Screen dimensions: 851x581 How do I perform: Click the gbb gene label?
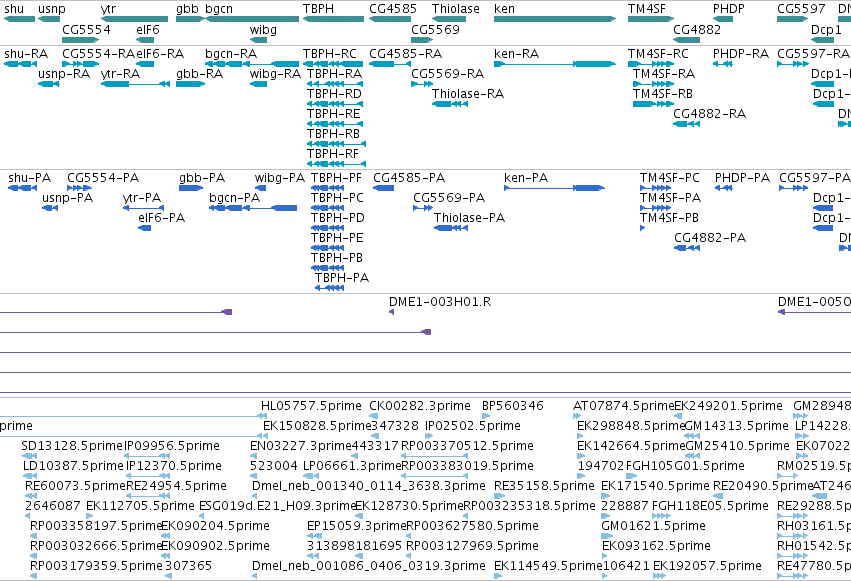click(x=187, y=9)
